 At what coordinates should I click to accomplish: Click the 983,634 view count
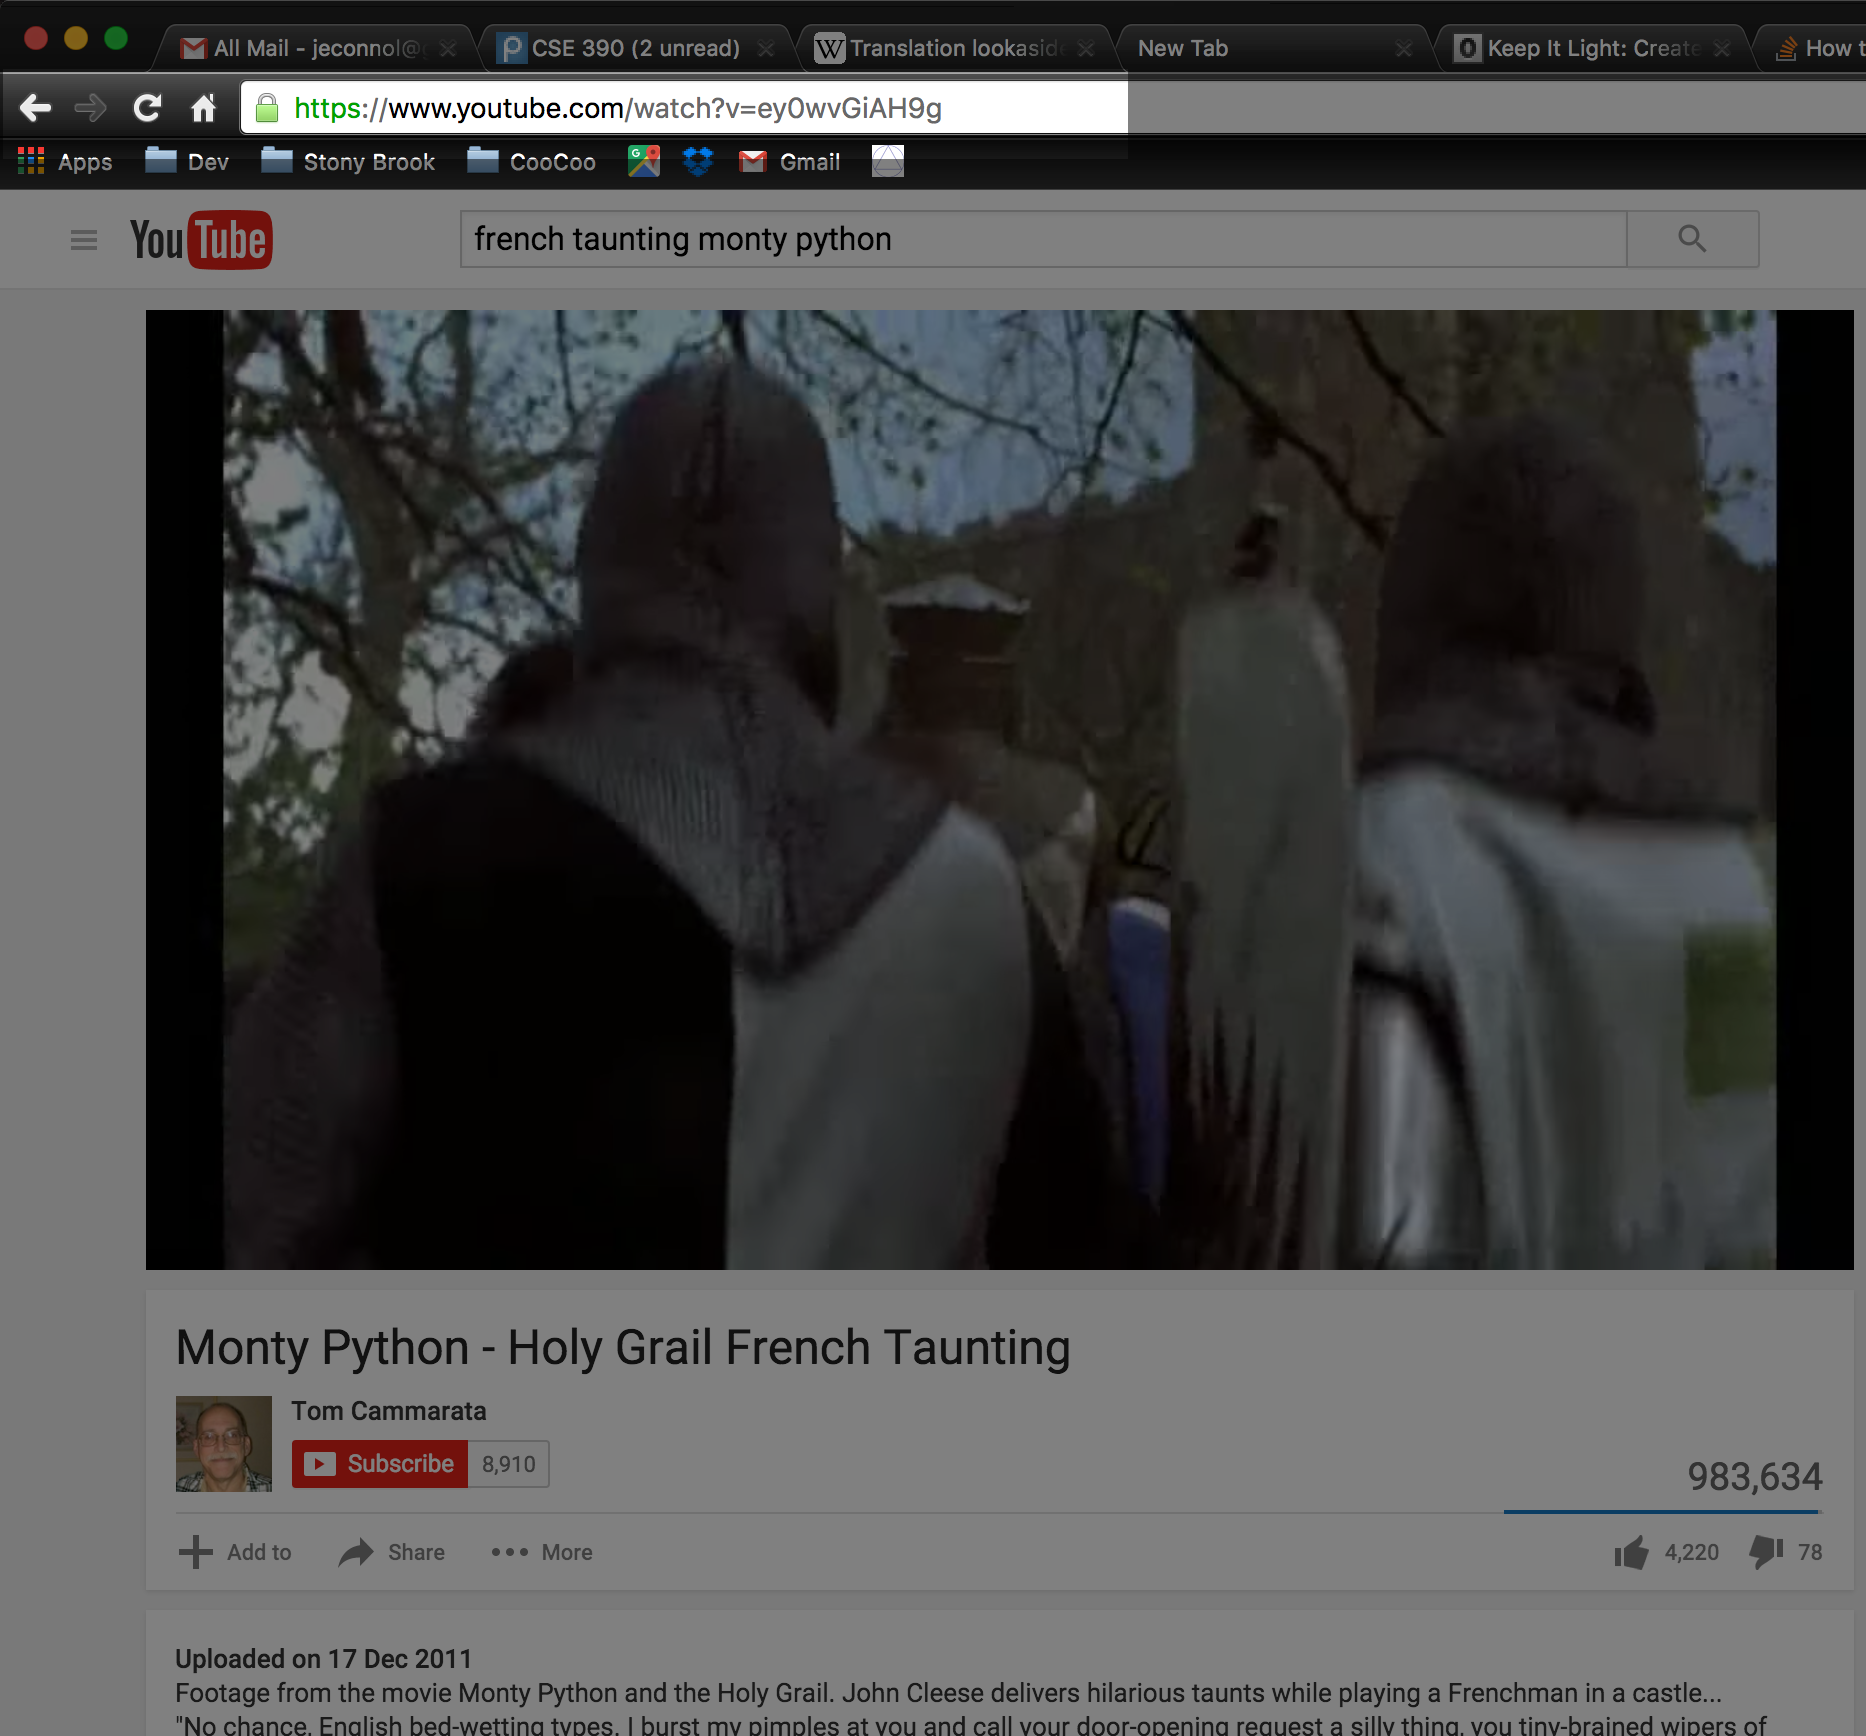pyautogui.click(x=1755, y=1476)
